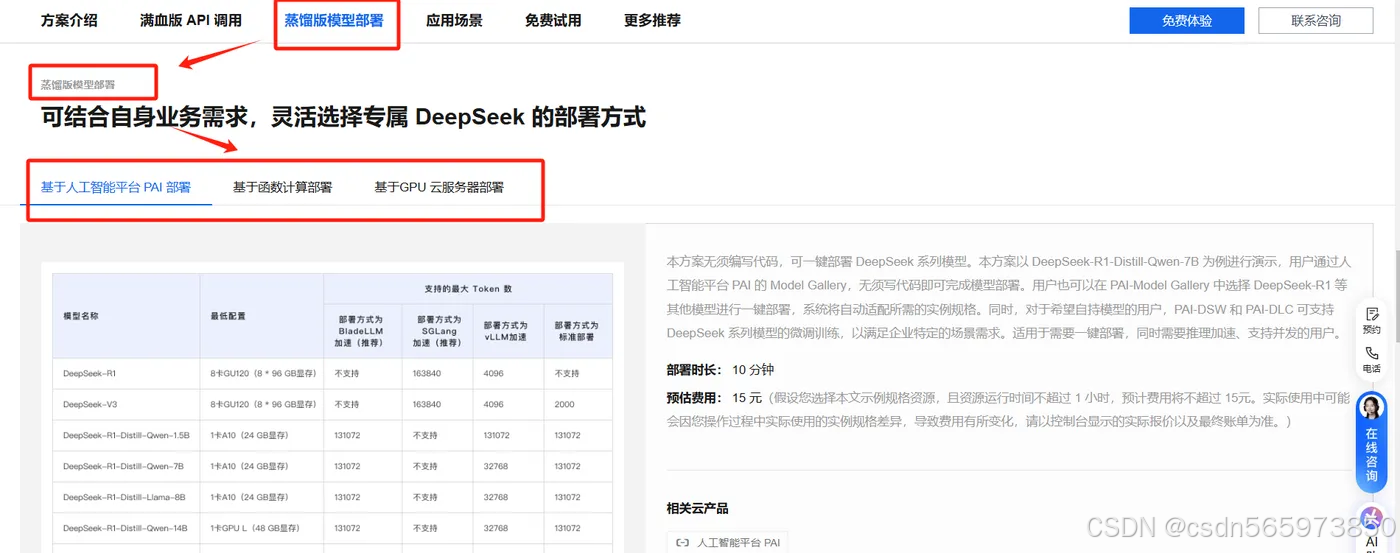Click the 支持的最大 Token 数 header

[x=468, y=289]
